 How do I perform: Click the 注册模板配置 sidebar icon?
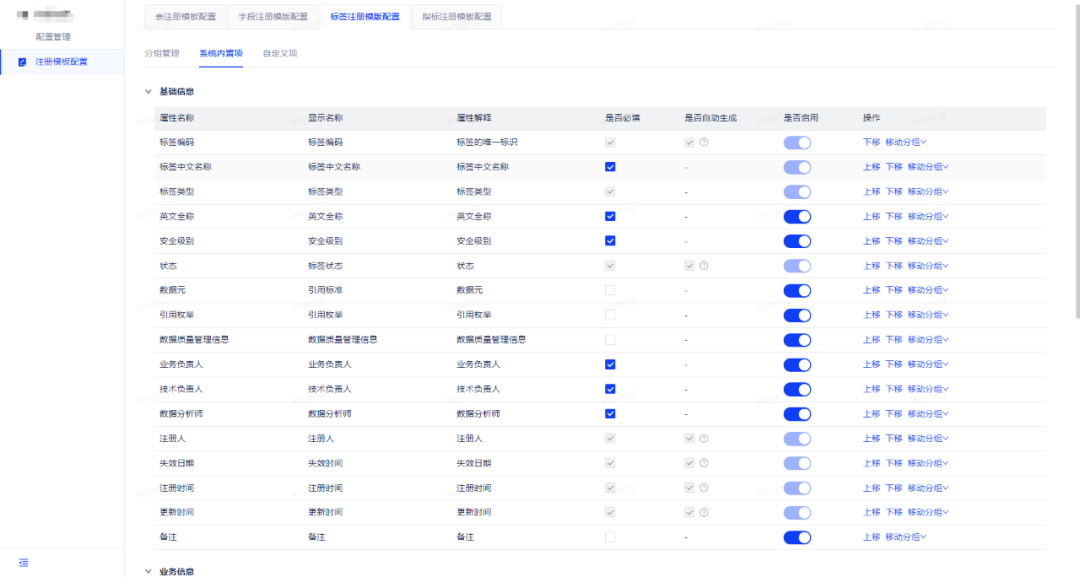(20, 60)
